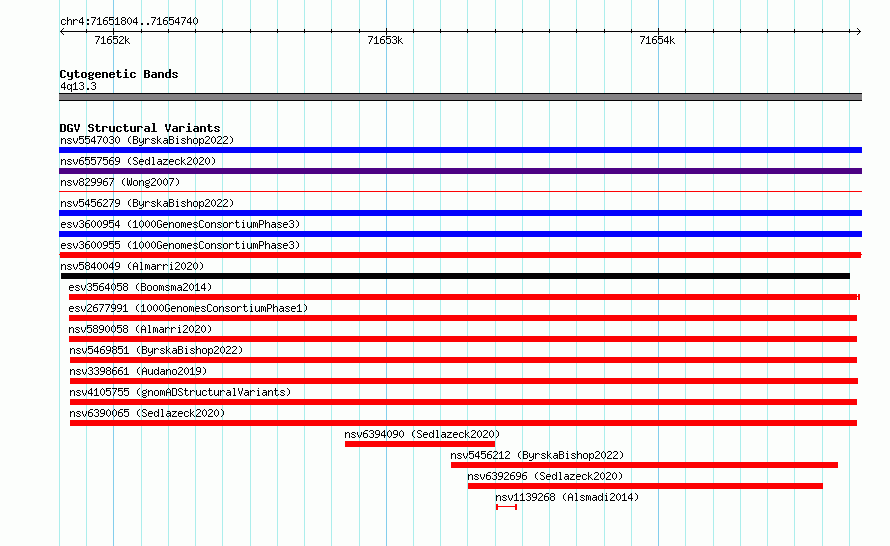Click the left arrow end of the ruler

(62, 32)
